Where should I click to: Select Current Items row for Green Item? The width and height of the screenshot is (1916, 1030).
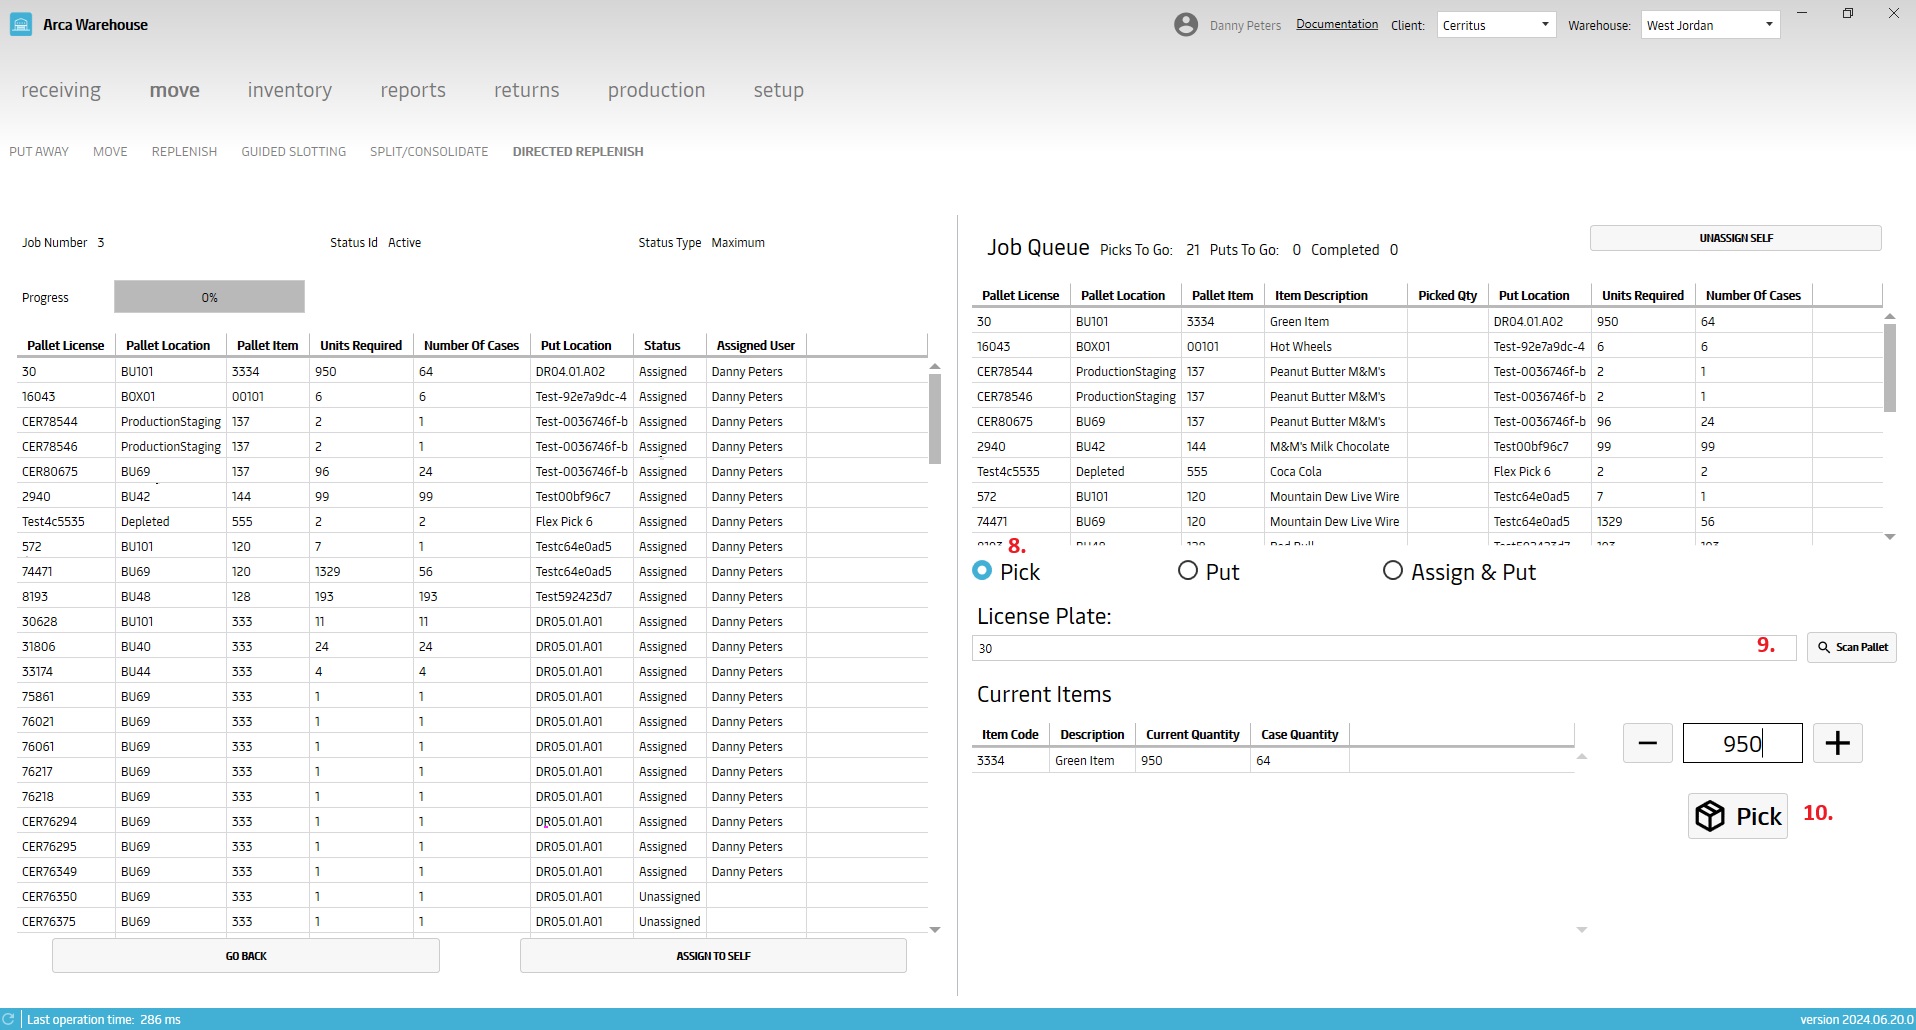1273,761
